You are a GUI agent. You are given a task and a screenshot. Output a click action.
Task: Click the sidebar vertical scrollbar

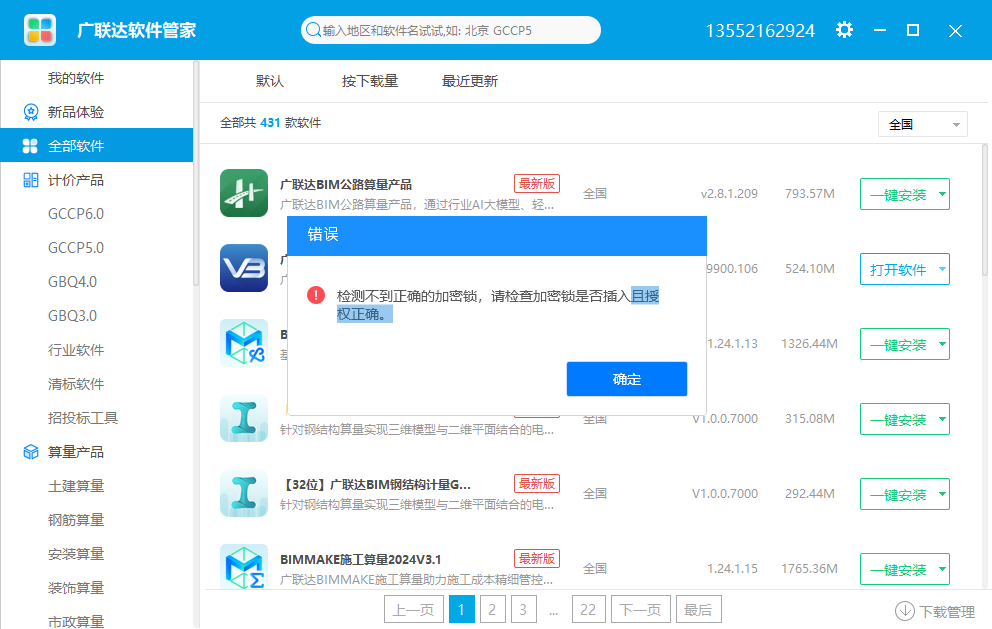(196, 174)
